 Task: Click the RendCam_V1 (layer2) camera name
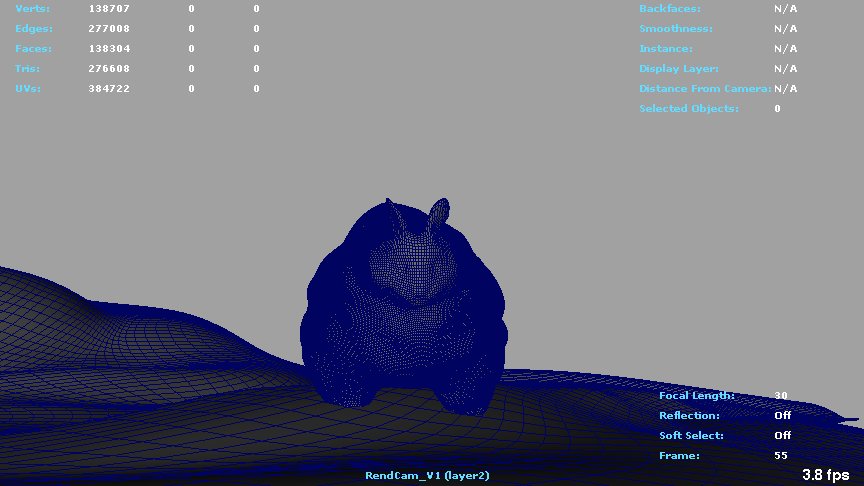pyautogui.click(x=427, y=476)
